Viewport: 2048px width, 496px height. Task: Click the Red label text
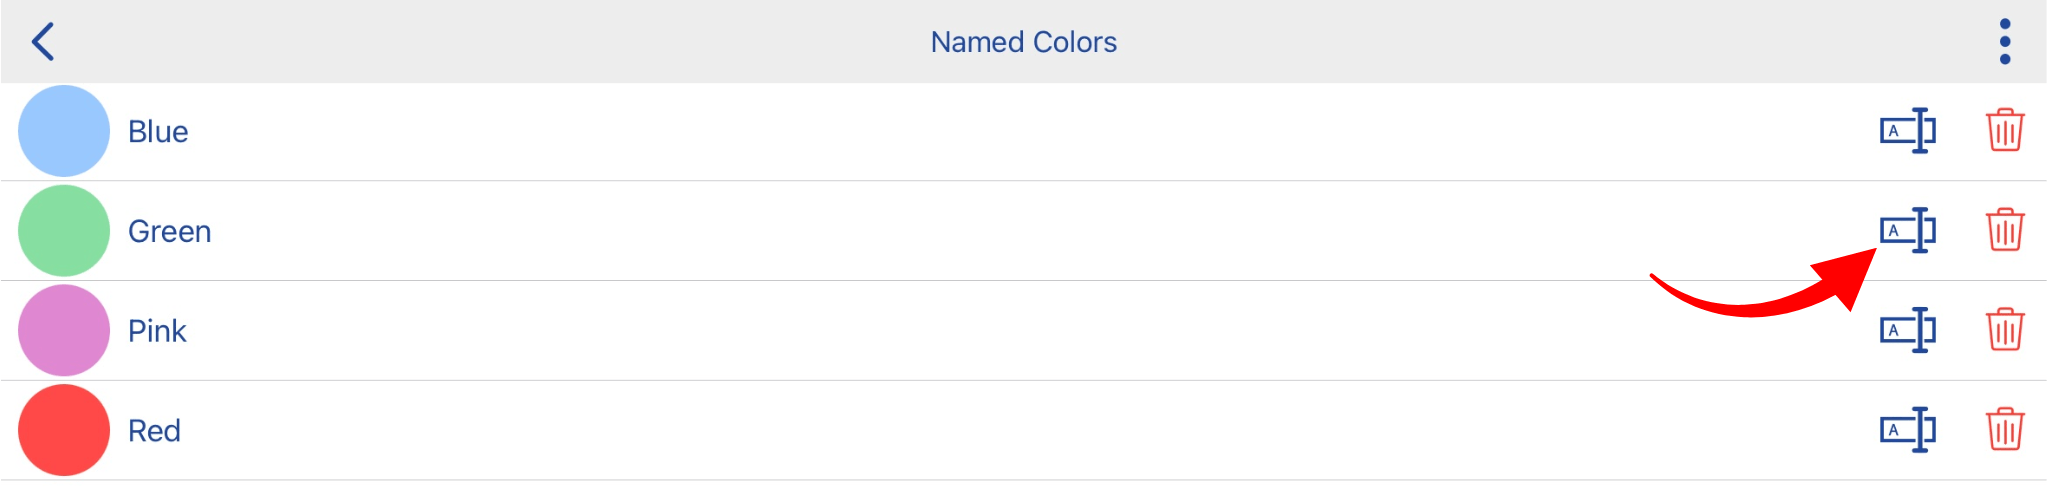click(x=154, y=432)
